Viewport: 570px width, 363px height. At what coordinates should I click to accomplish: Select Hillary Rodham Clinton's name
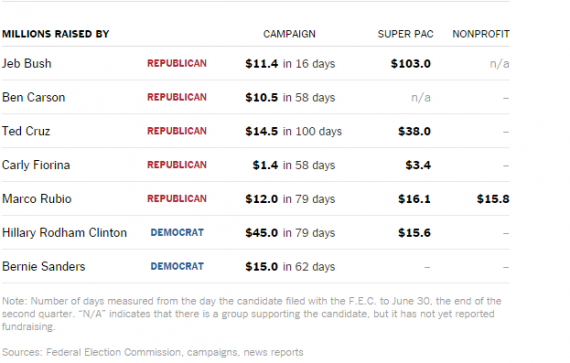(64, 233)
